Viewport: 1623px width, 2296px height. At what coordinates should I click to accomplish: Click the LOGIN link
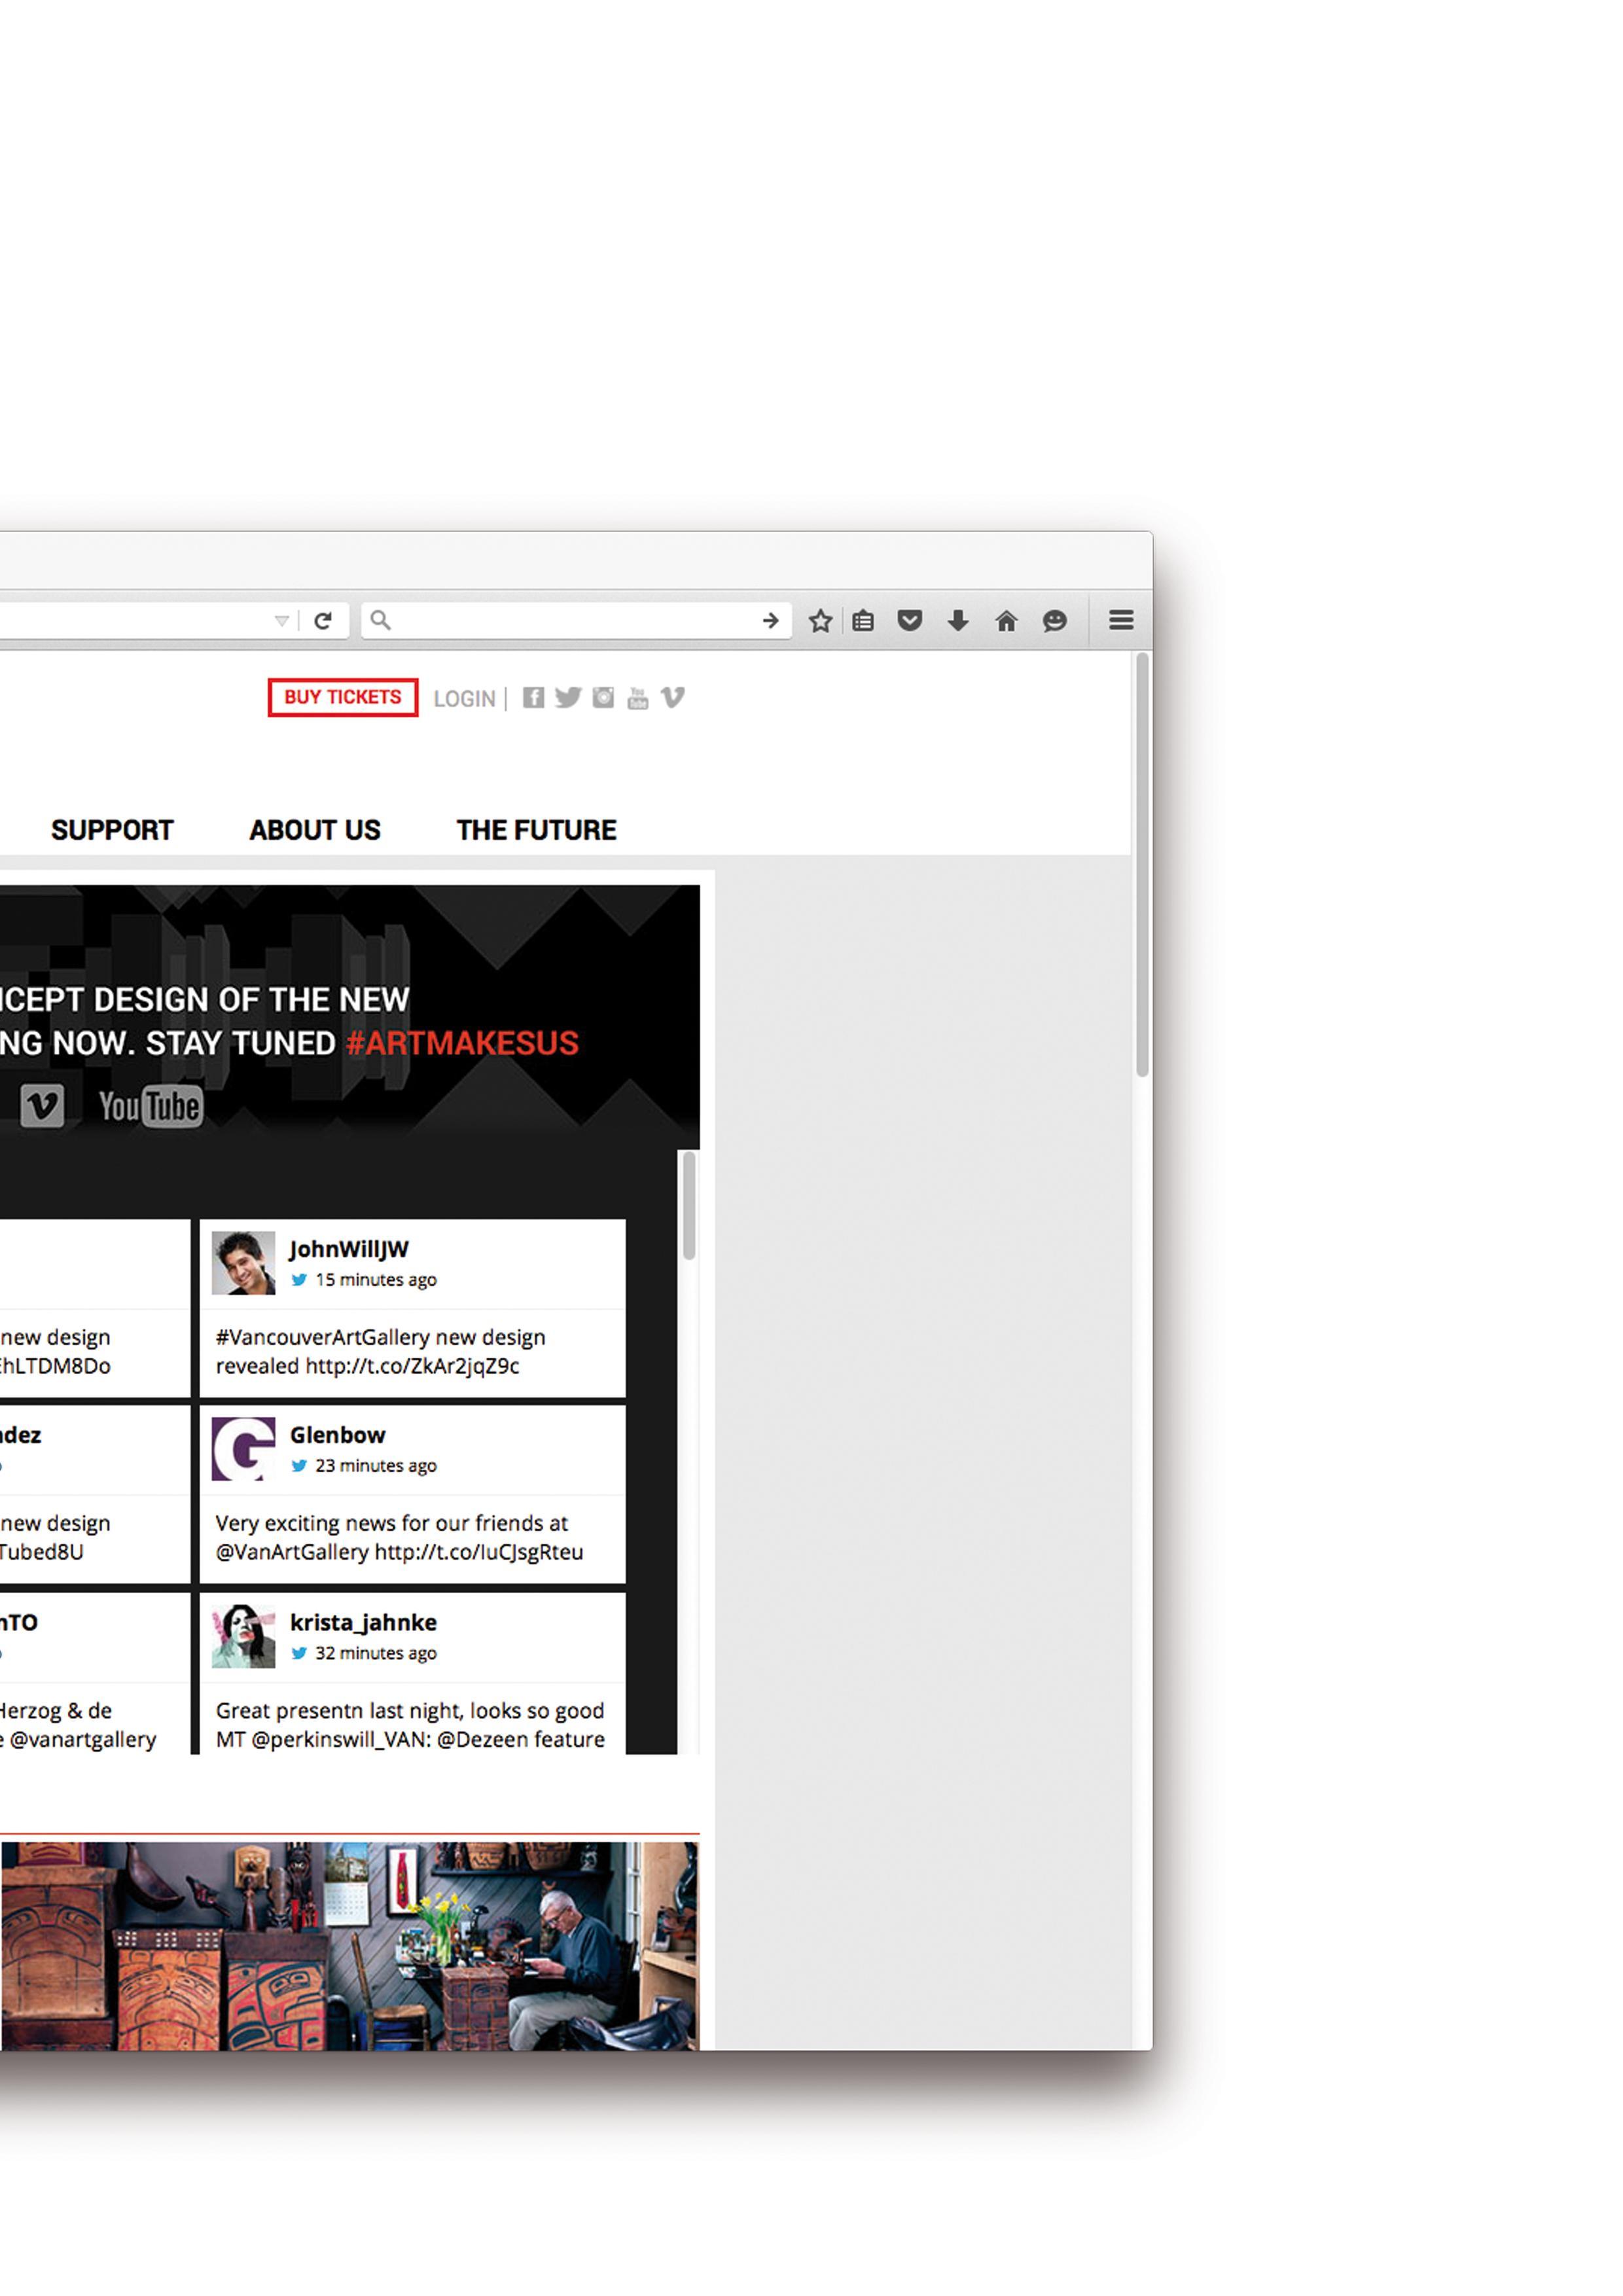coord(464,699)
